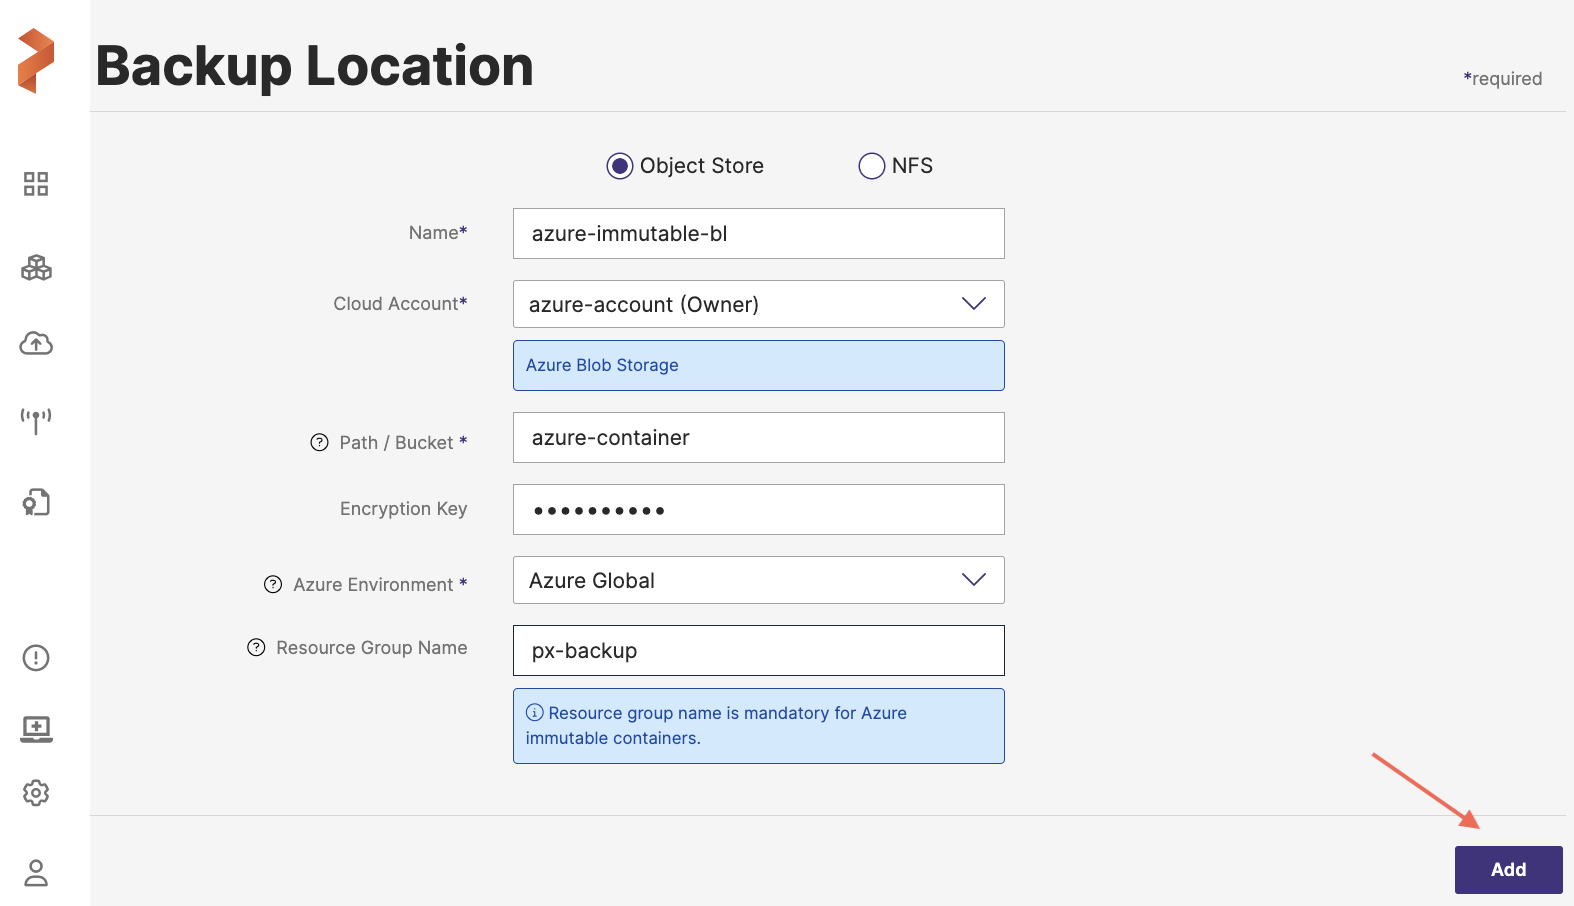Select the NFS radio button
The height and width of the screenshot is (906, 1574).
tap(872, 166)
